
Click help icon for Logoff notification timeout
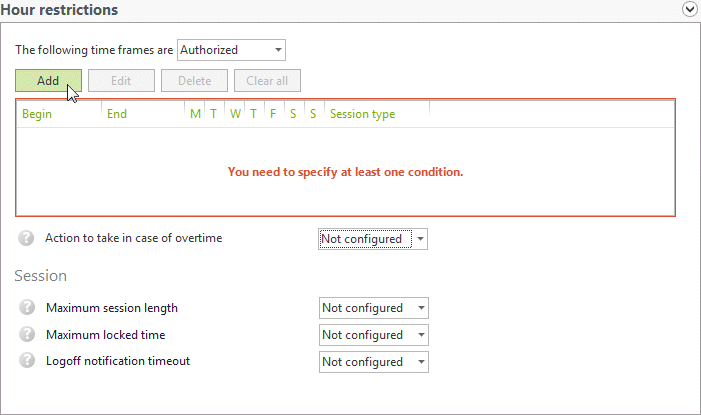26,361
